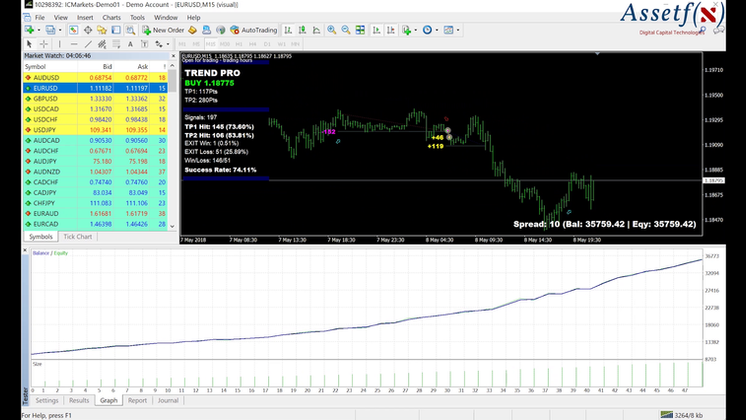
Task: Open the Indicators list icon
Action: pyautogui.click(x=406, y=30)
